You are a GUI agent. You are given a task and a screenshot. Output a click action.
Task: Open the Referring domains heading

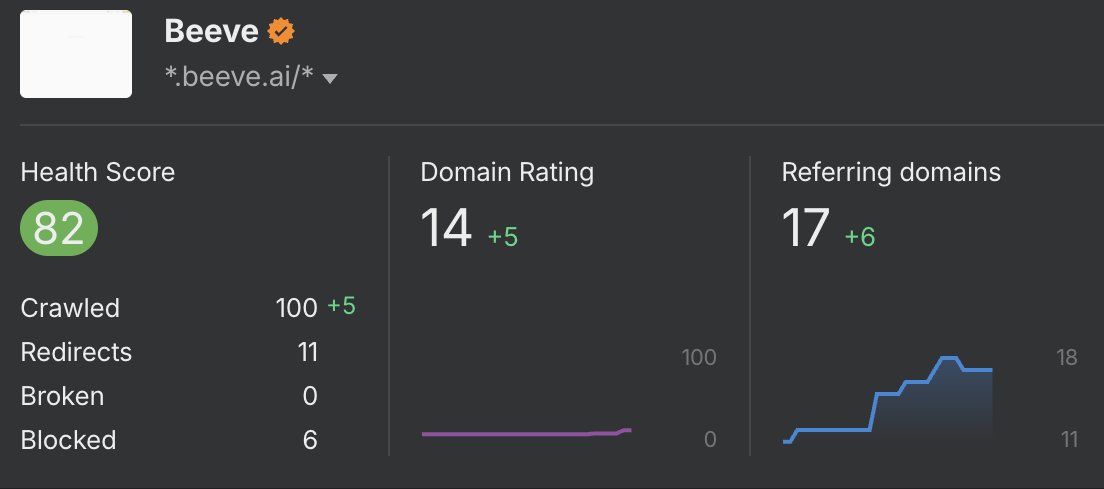point(891,172)
